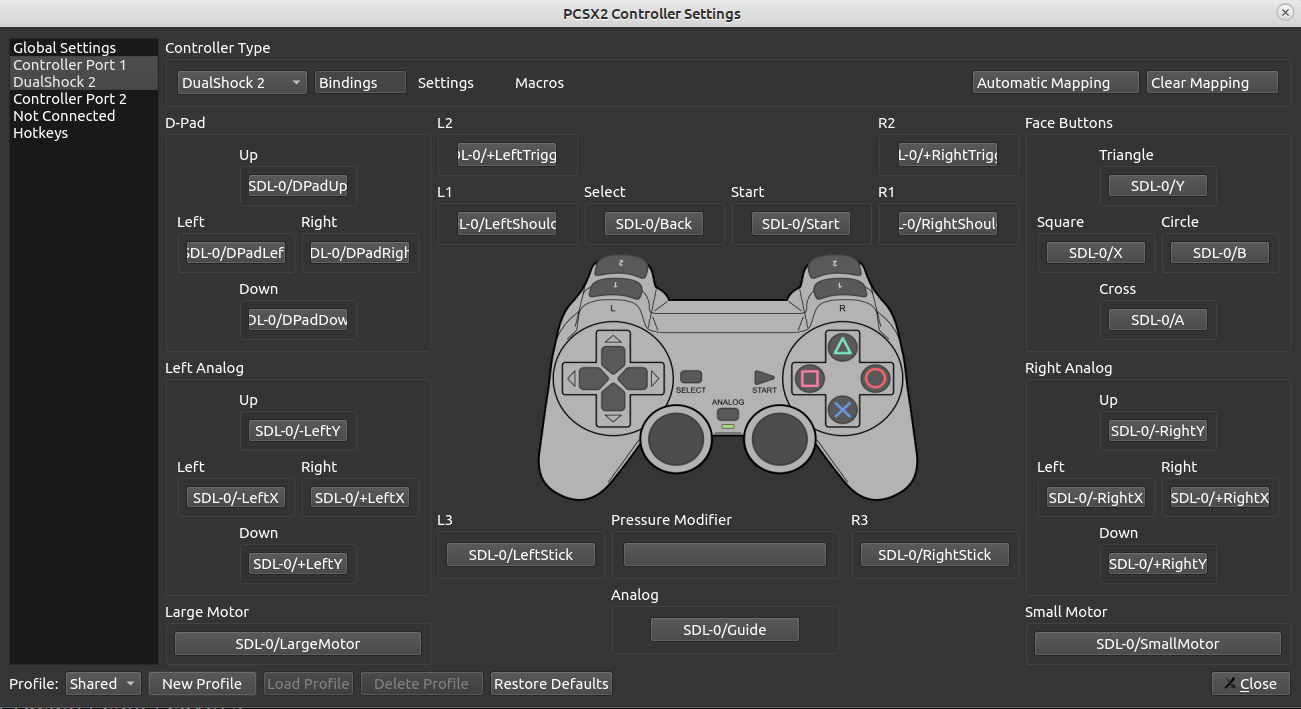
Task: Rebind Left Analog Up SDL-0/-LeftY
Action: [298, 431]
